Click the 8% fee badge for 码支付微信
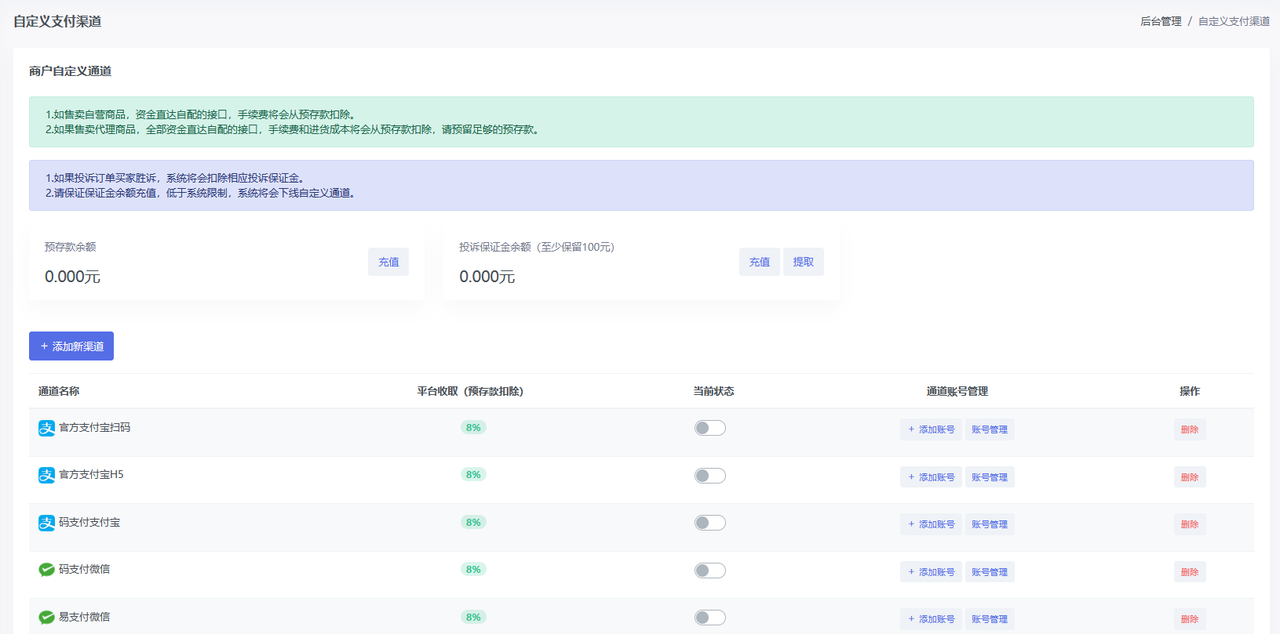This screenshot has height=634, width=1280. (x=473, y=569)
